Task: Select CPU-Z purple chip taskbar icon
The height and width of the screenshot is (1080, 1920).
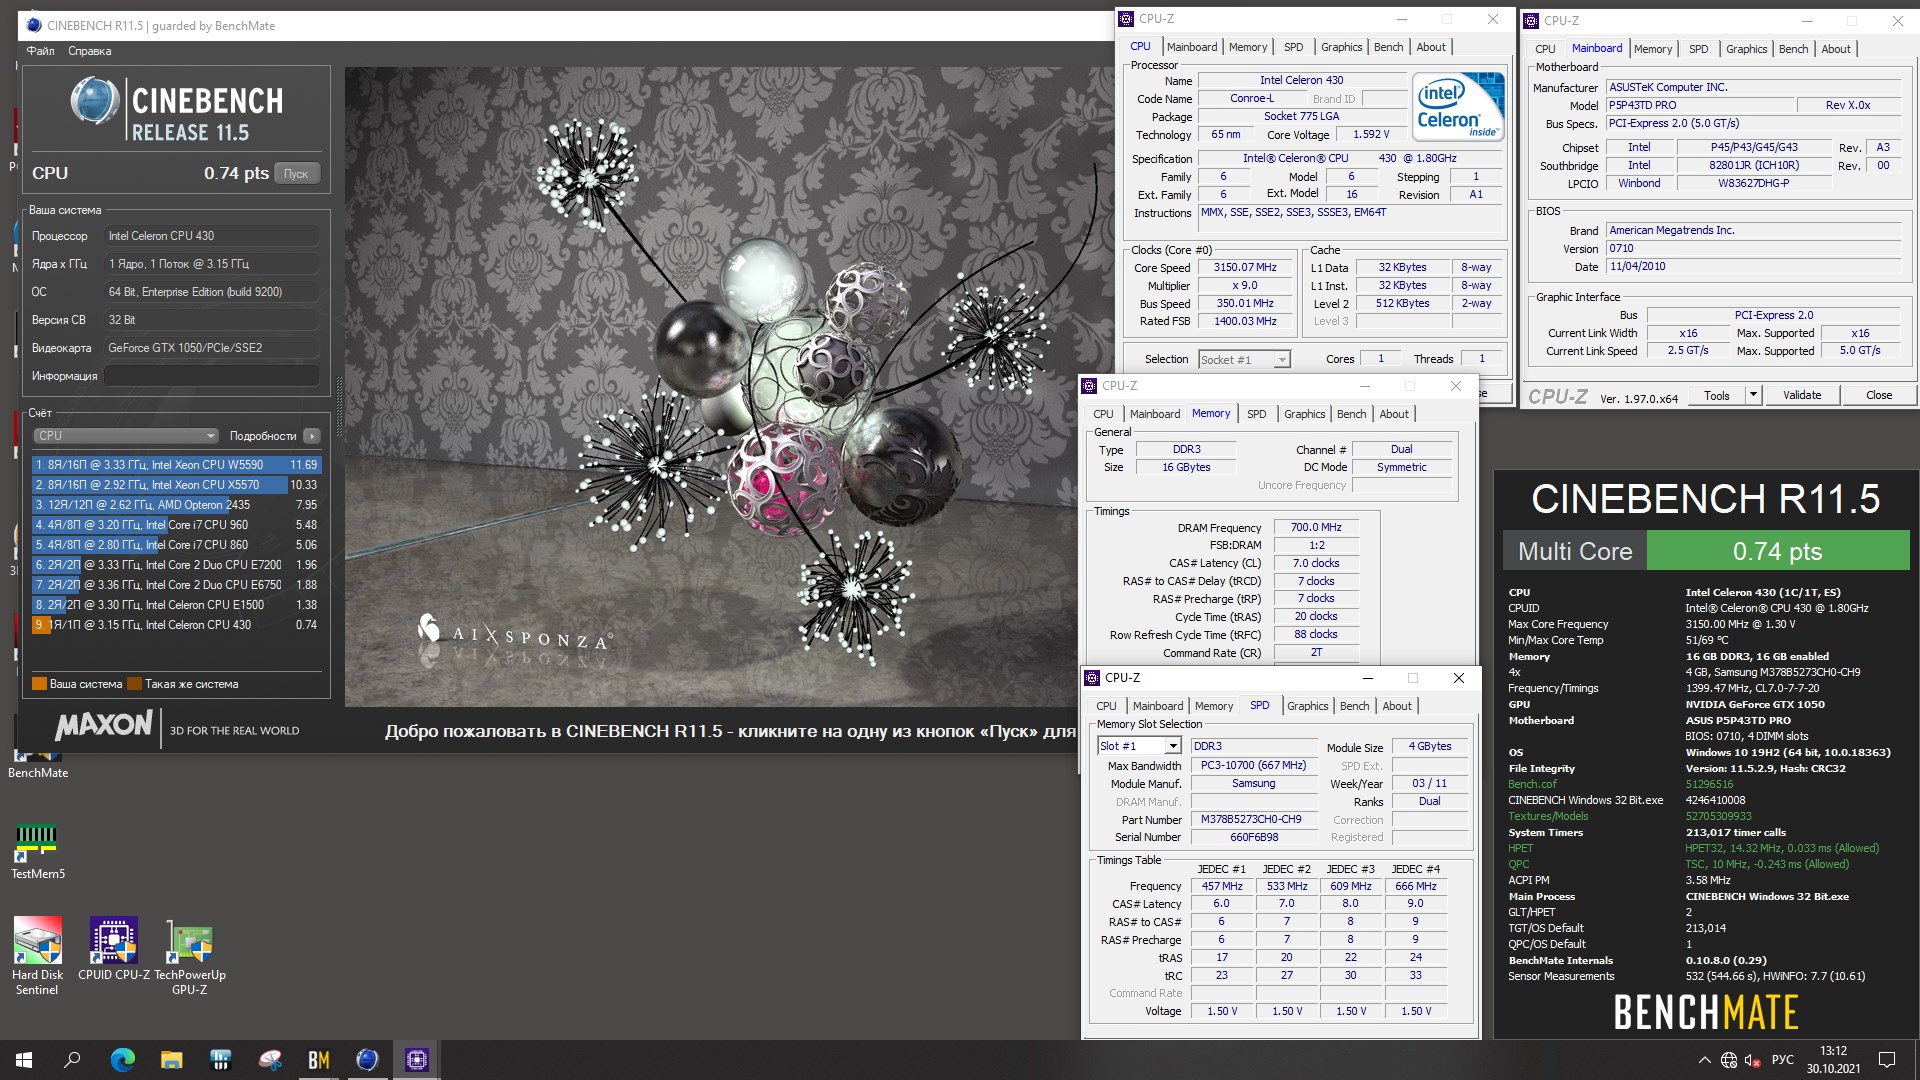Action: coord(417,1060)
